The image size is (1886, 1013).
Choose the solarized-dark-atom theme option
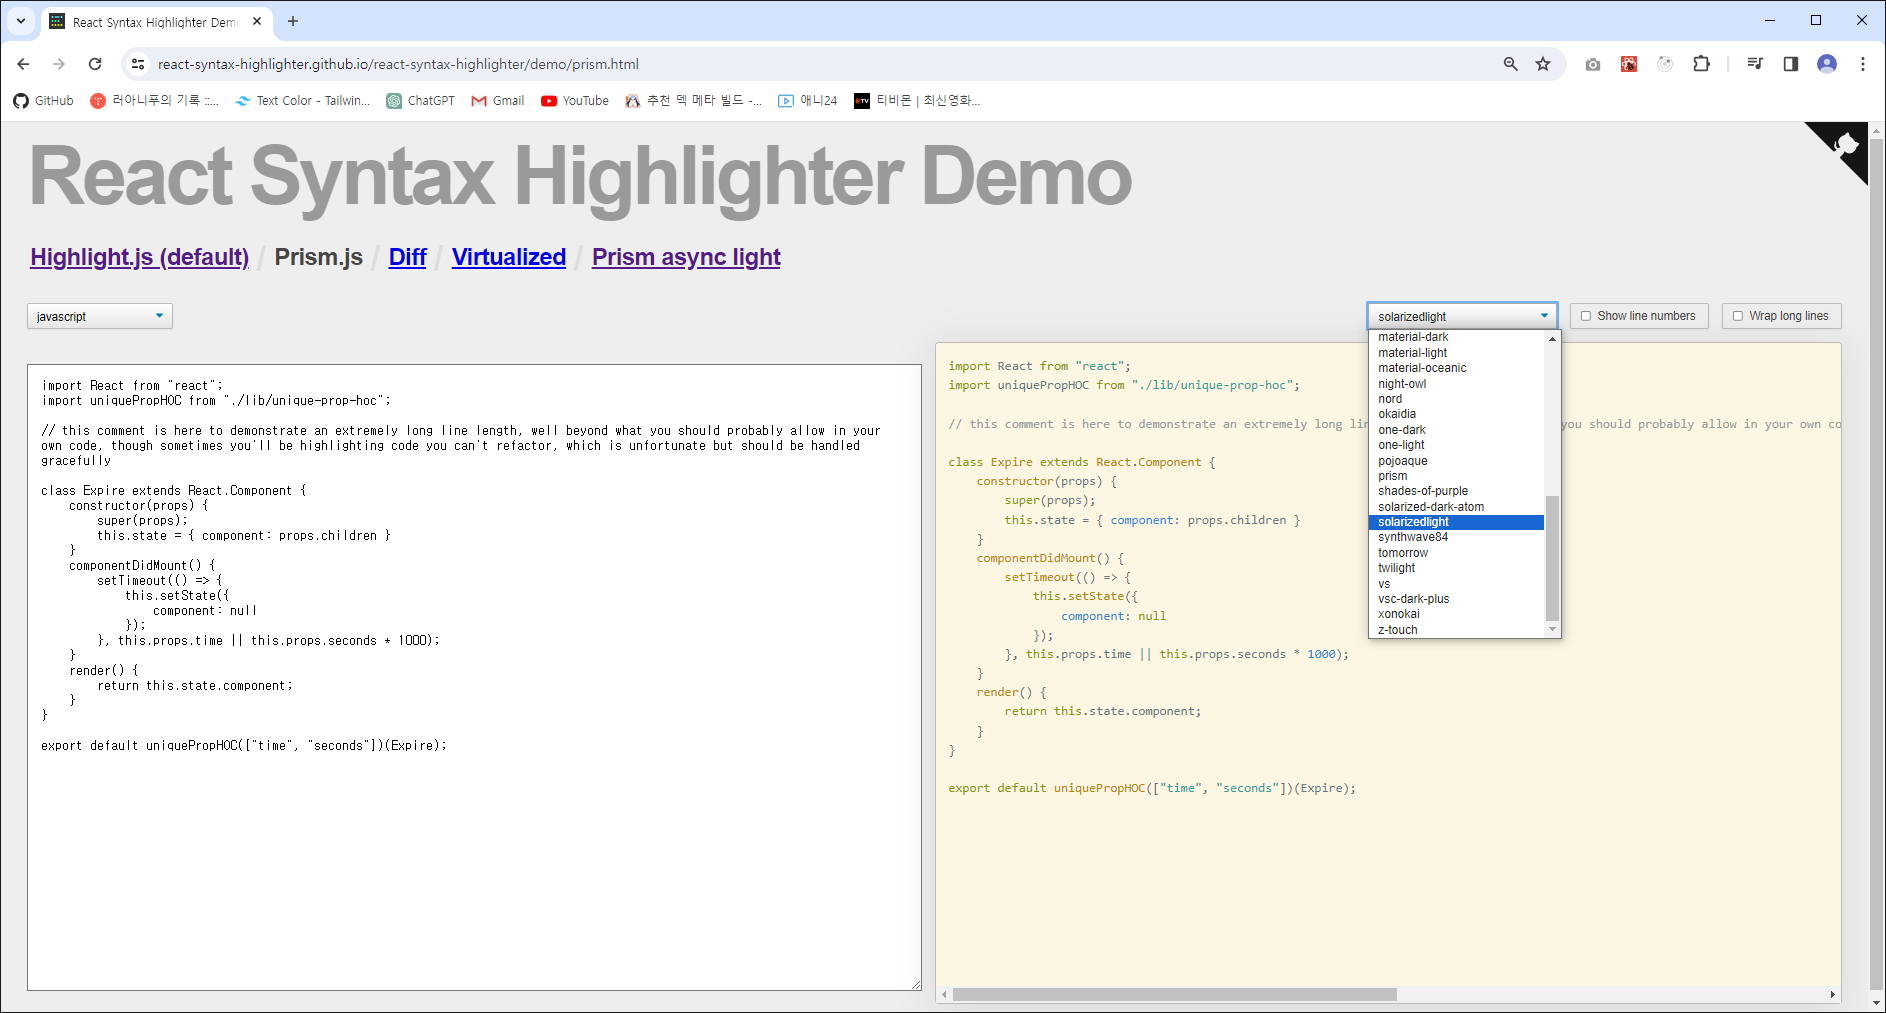(1456, 507)
